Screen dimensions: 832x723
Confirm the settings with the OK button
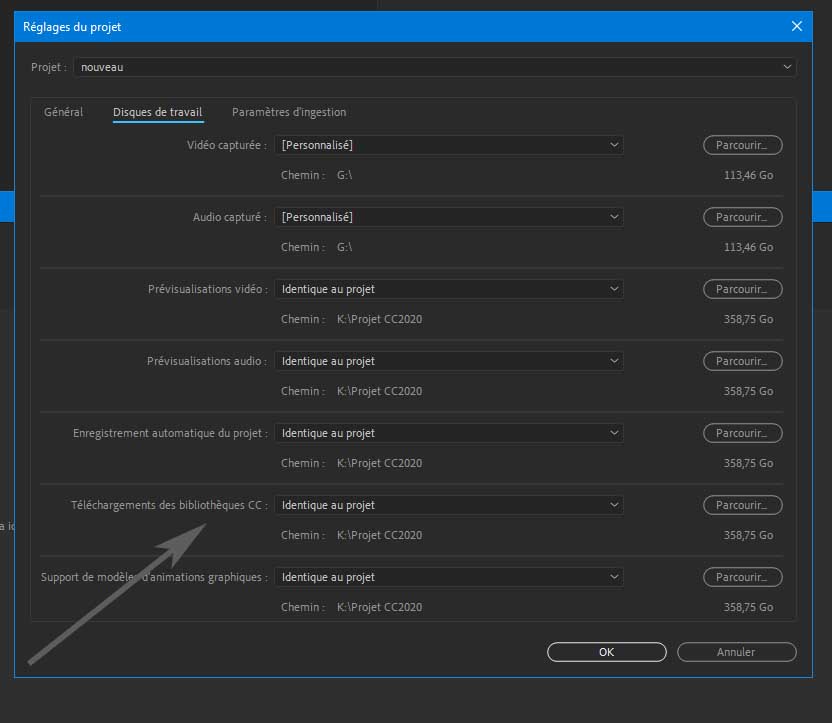point(606,652)
